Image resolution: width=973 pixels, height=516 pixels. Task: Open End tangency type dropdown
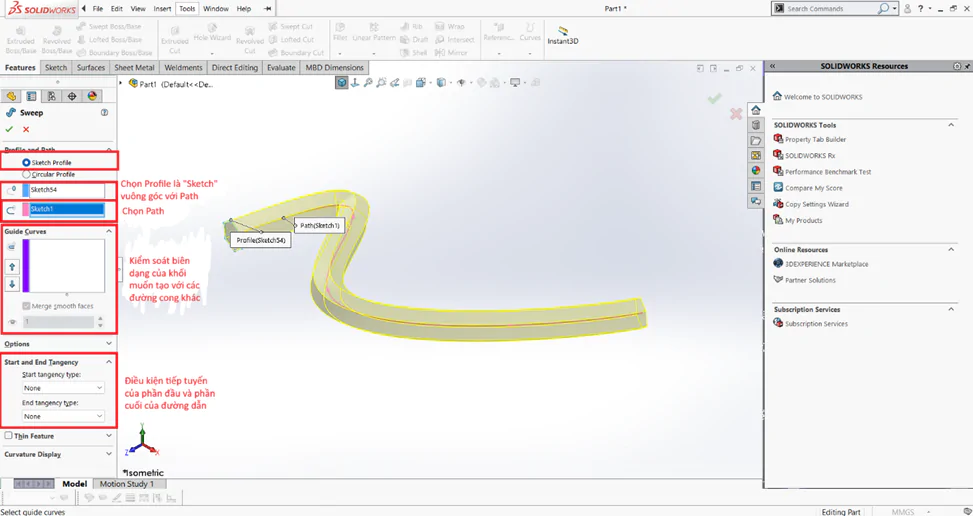click(x=63, y=416)
